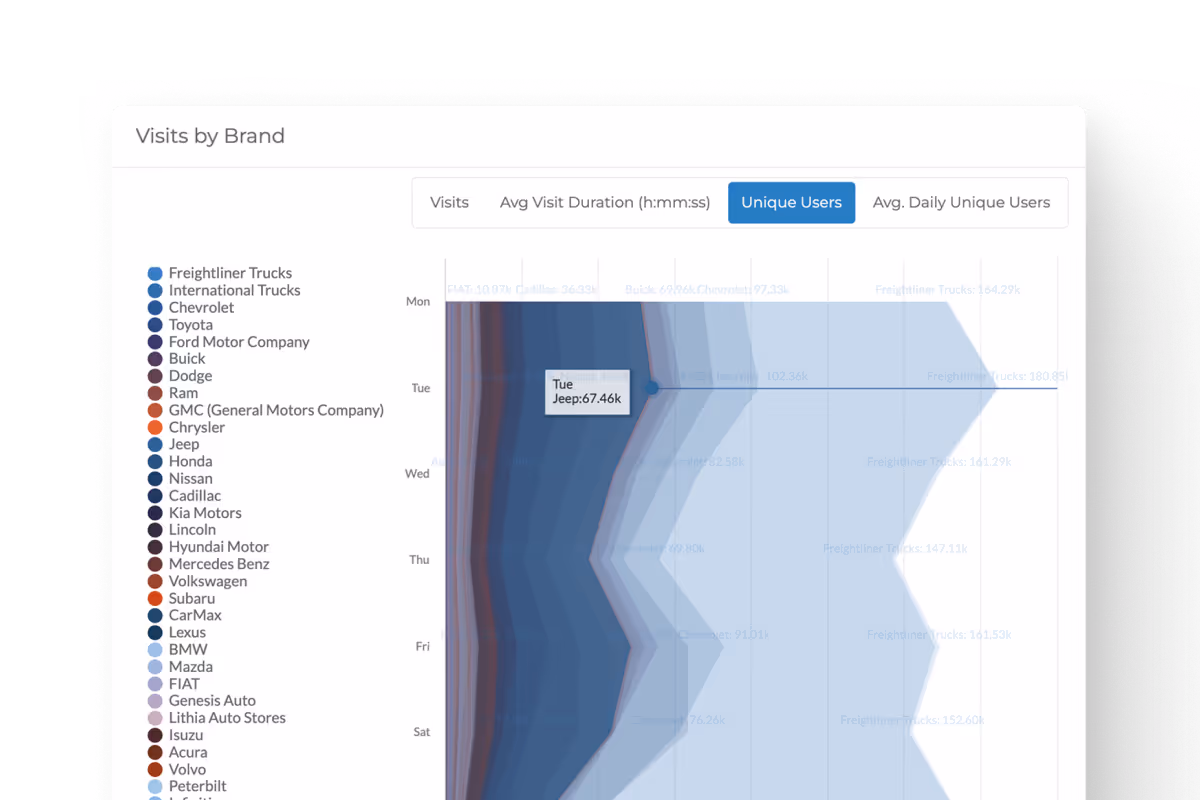Click the Fri axis label

pyautogui.click(x=423, y=646)
